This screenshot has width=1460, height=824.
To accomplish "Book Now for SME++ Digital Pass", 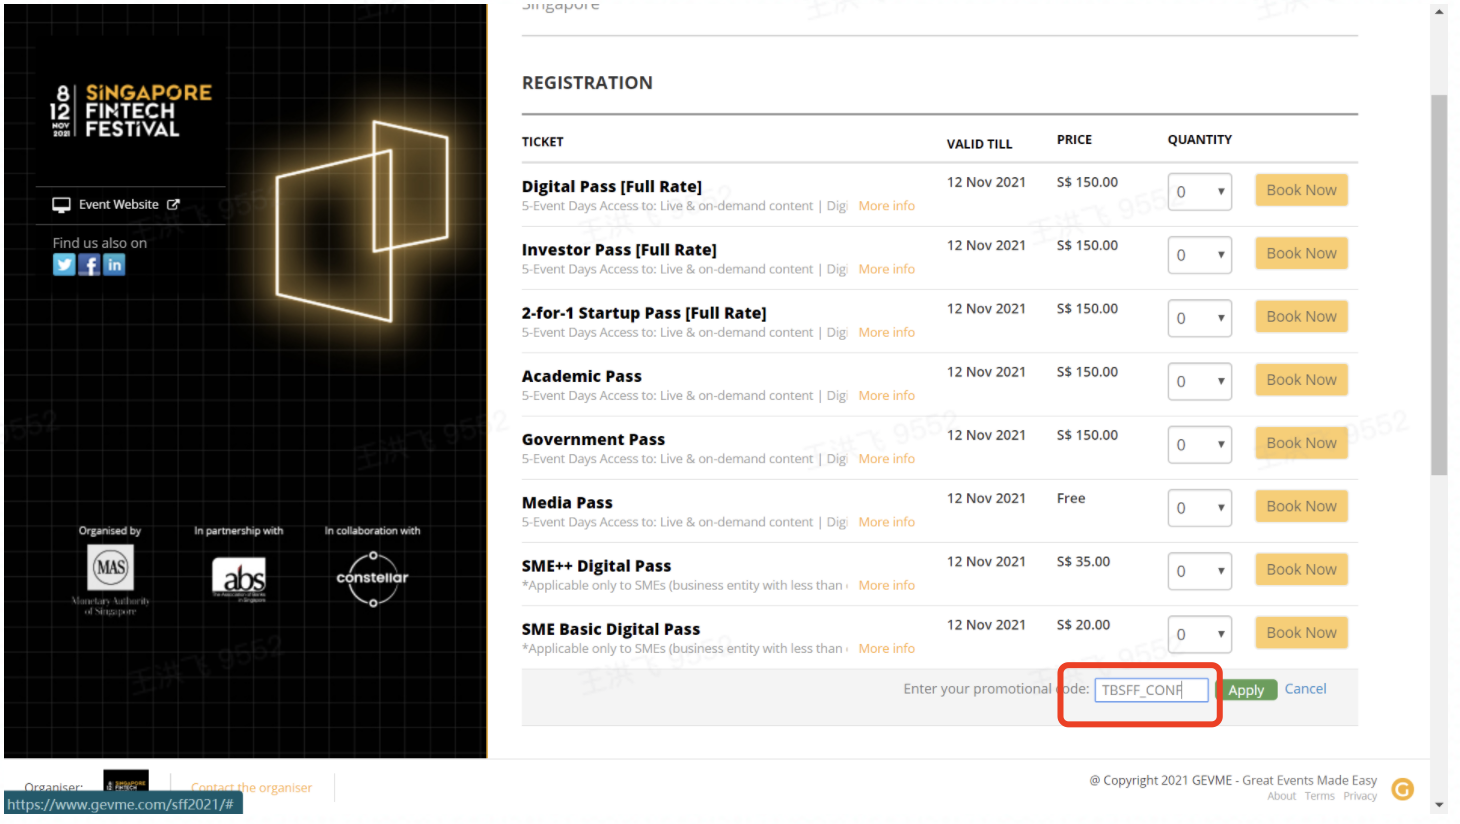I will [1301, 569].
